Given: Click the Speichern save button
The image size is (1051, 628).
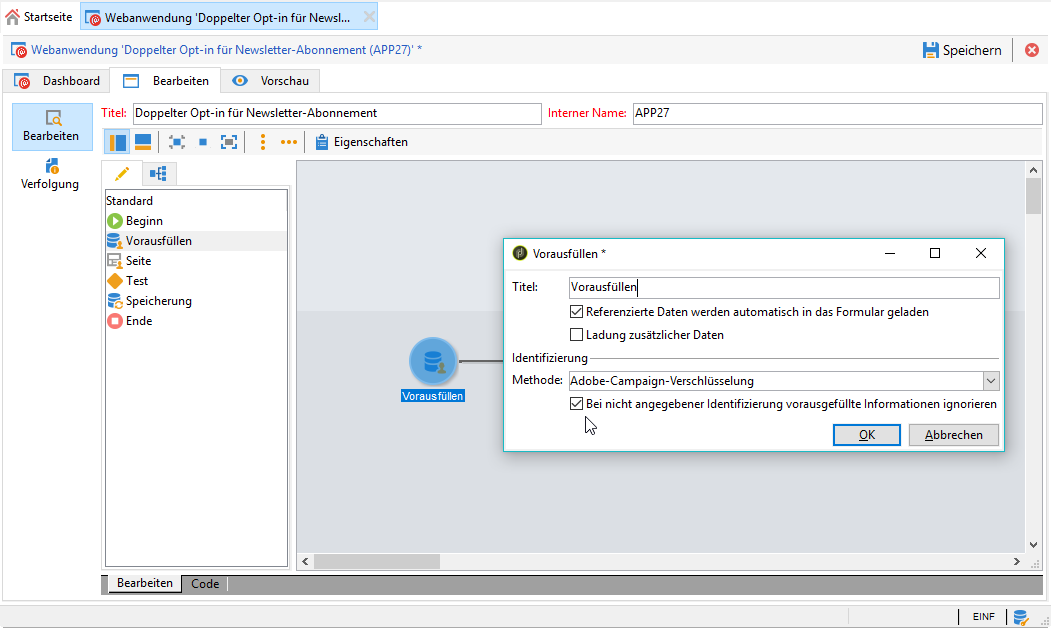Looking at the screenshot, I should (962, 50).
